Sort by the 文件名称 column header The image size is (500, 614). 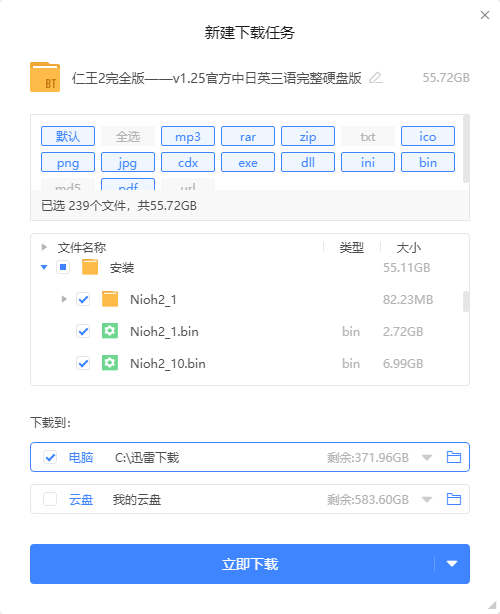82,247
